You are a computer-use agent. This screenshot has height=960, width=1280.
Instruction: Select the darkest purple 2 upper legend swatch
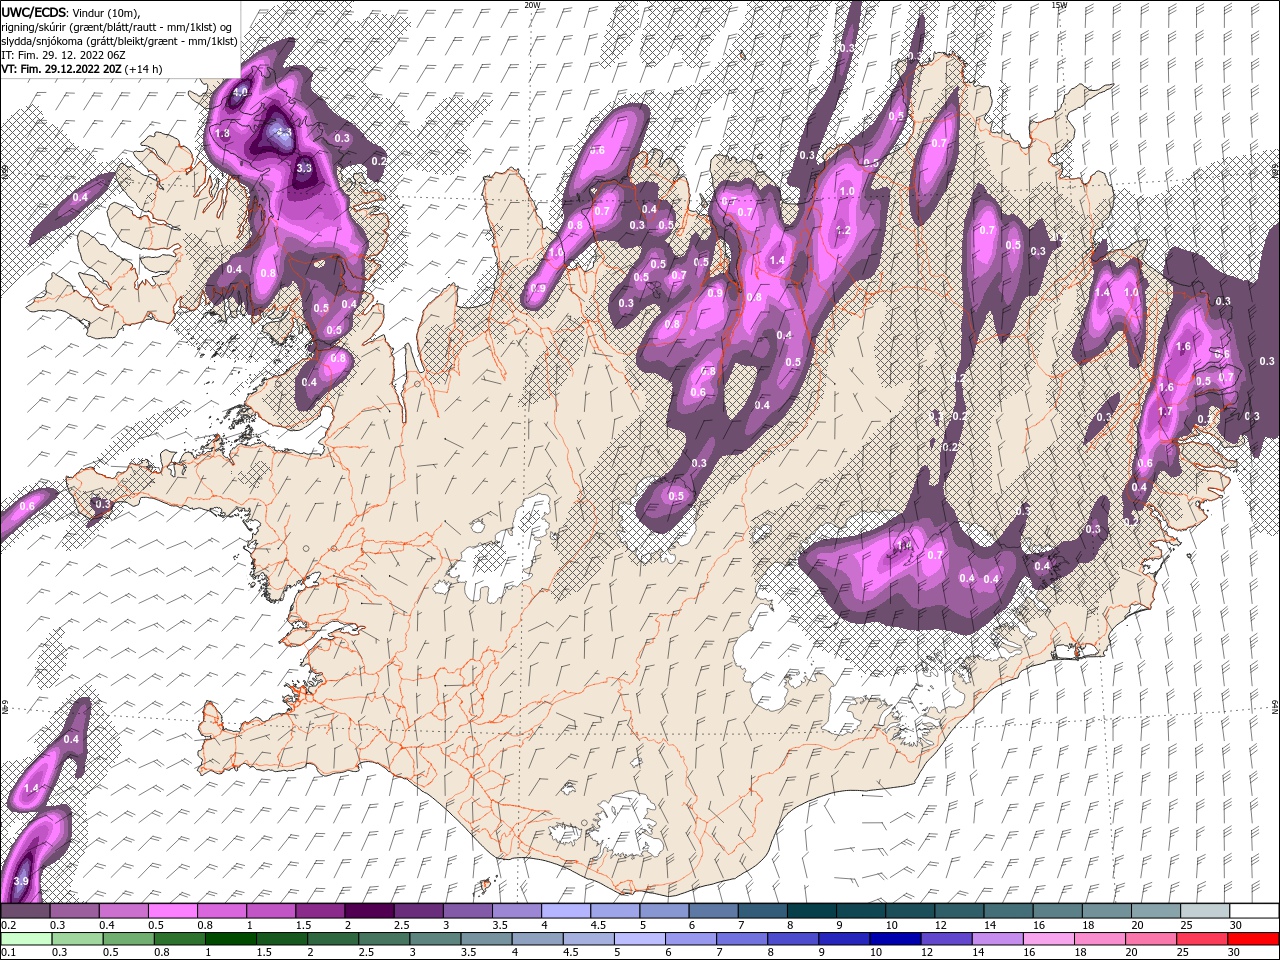click(x=368, y=910)
